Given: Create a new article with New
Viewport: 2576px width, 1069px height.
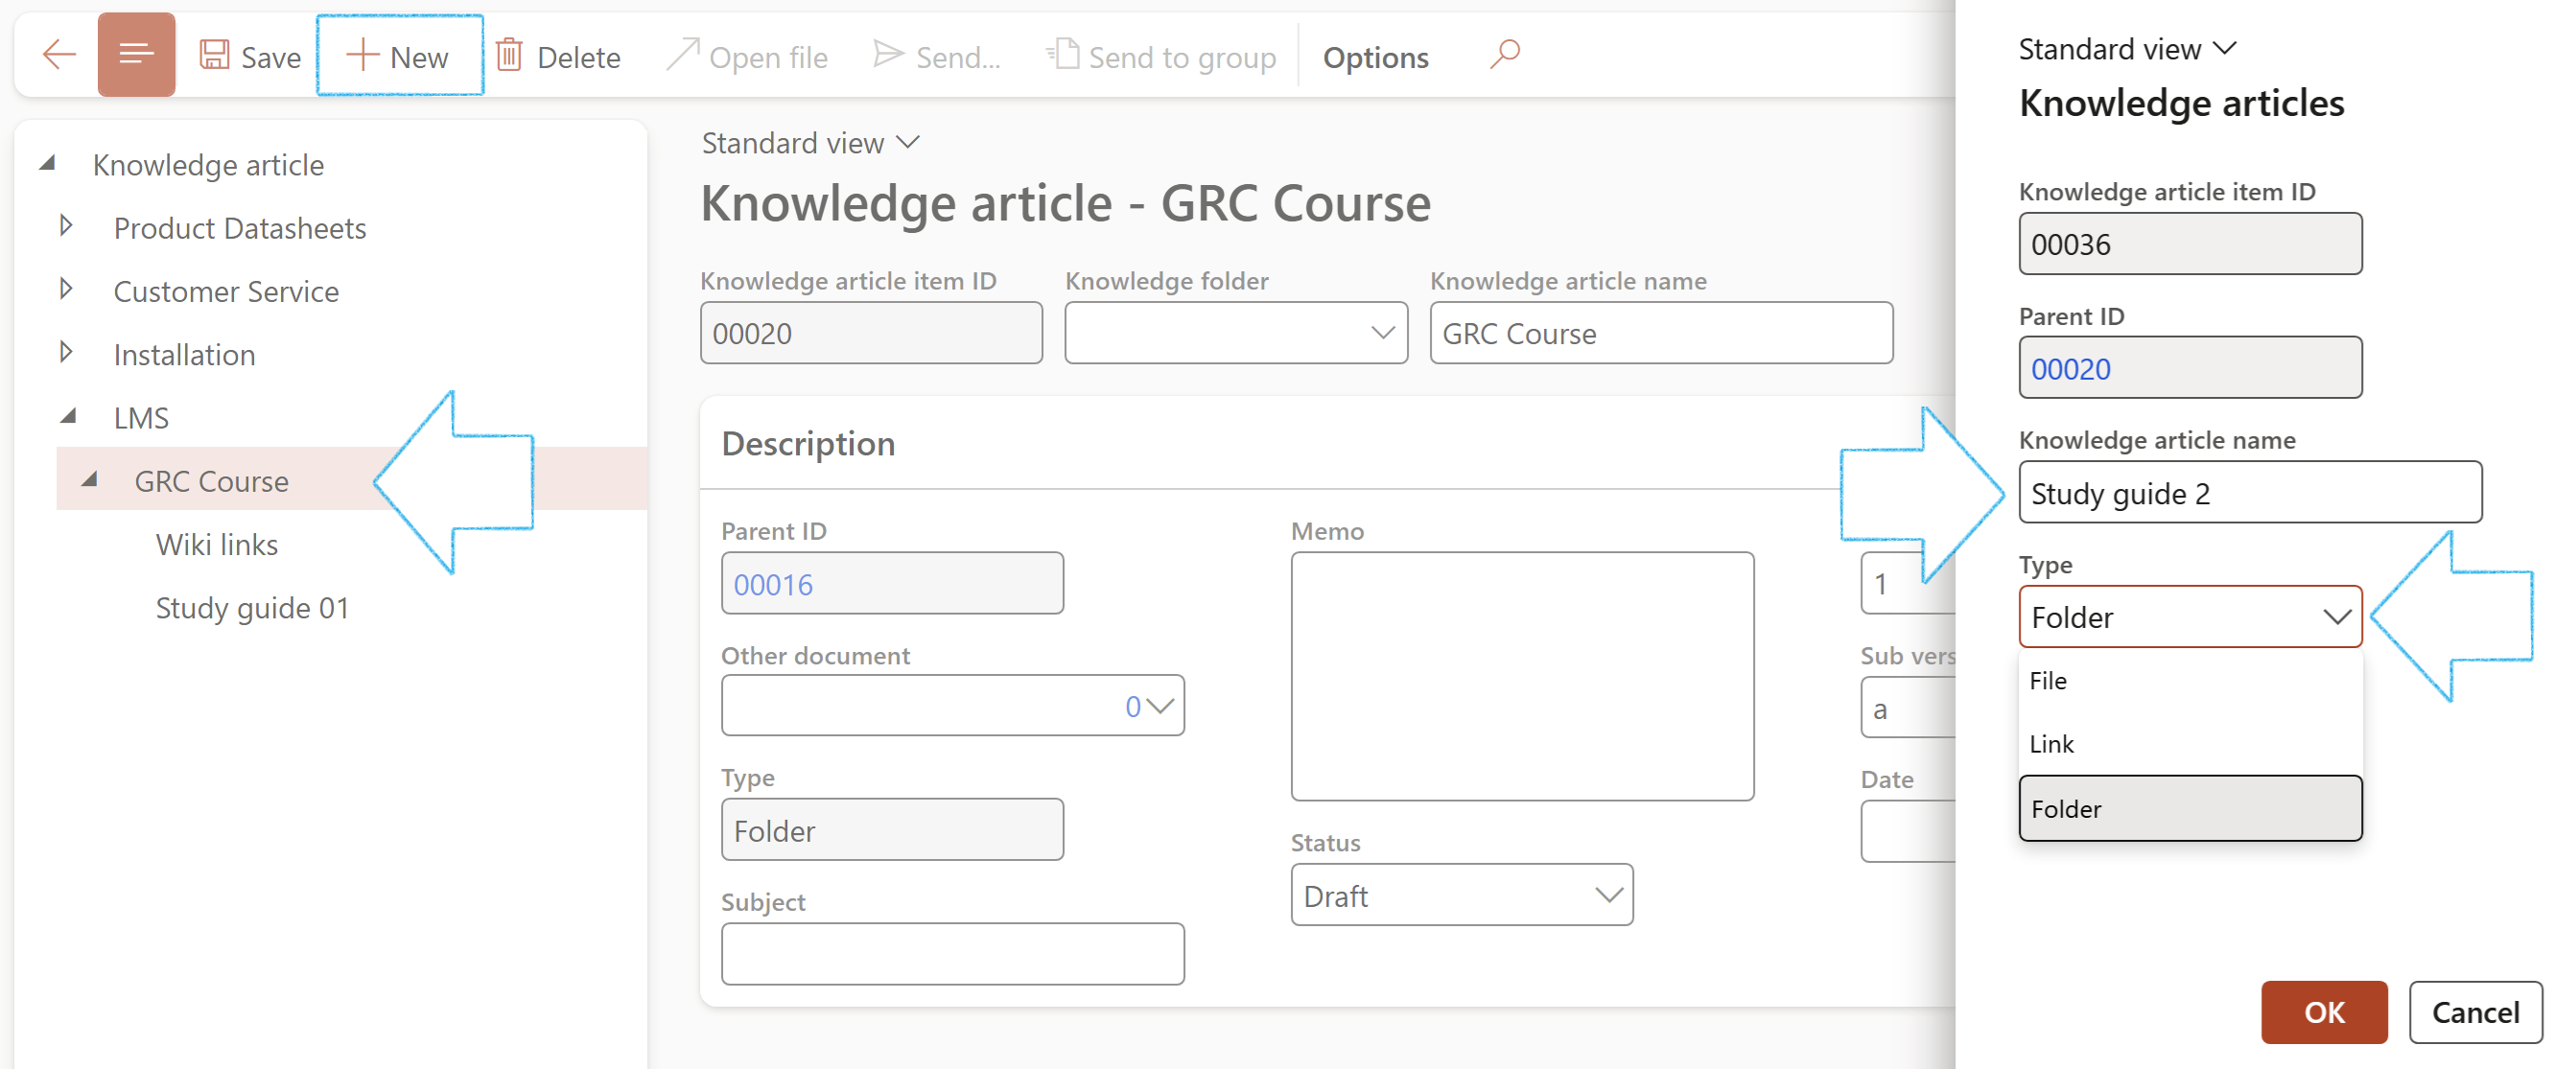Looking at the screenshot, I should coord(398,57).
